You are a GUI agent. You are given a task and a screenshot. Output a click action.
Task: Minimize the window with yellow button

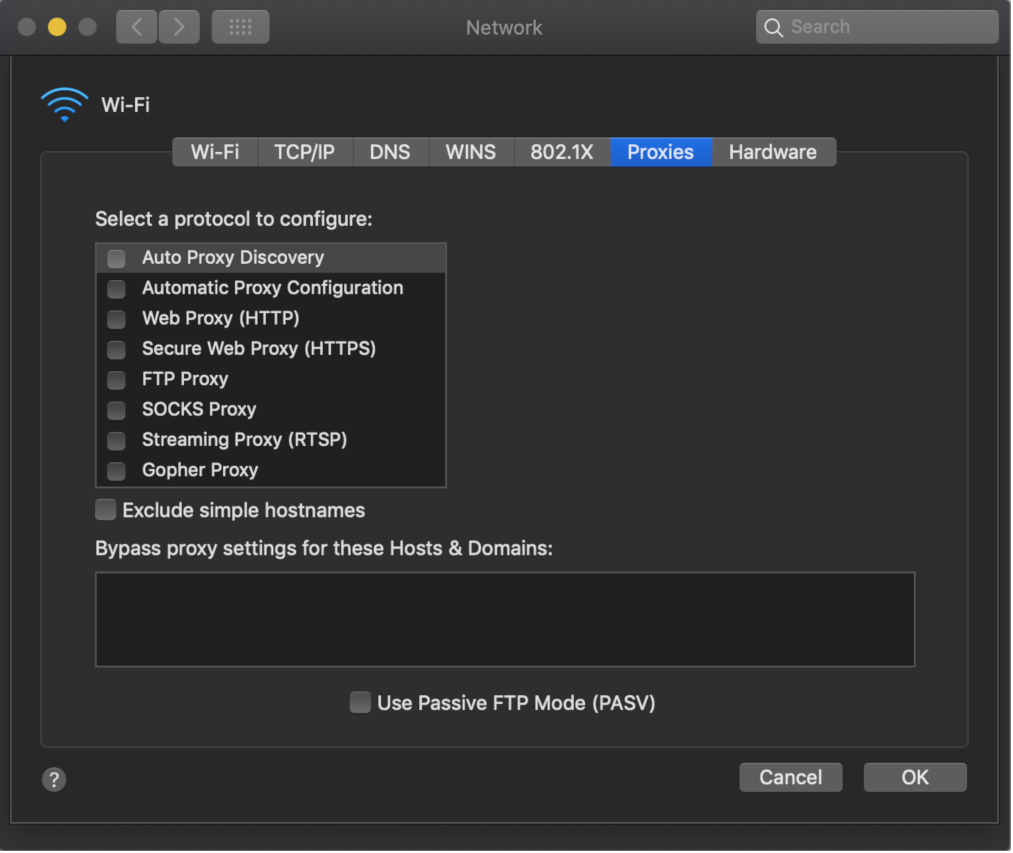pos(57,27)
